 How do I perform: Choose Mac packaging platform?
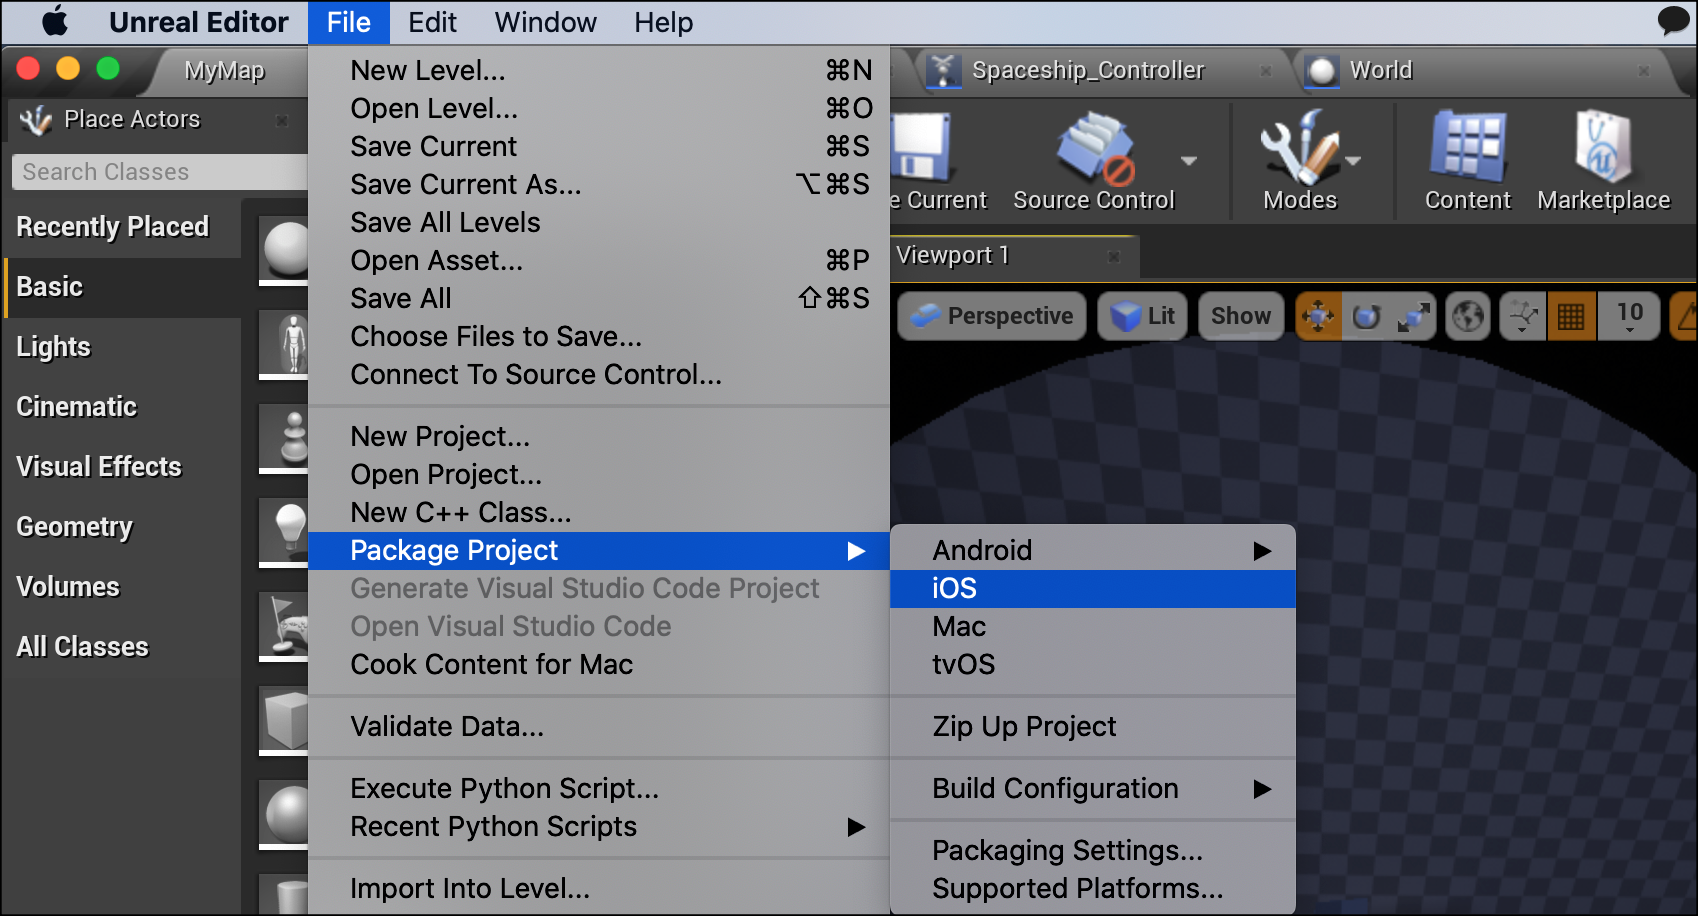pos(1093,626)
